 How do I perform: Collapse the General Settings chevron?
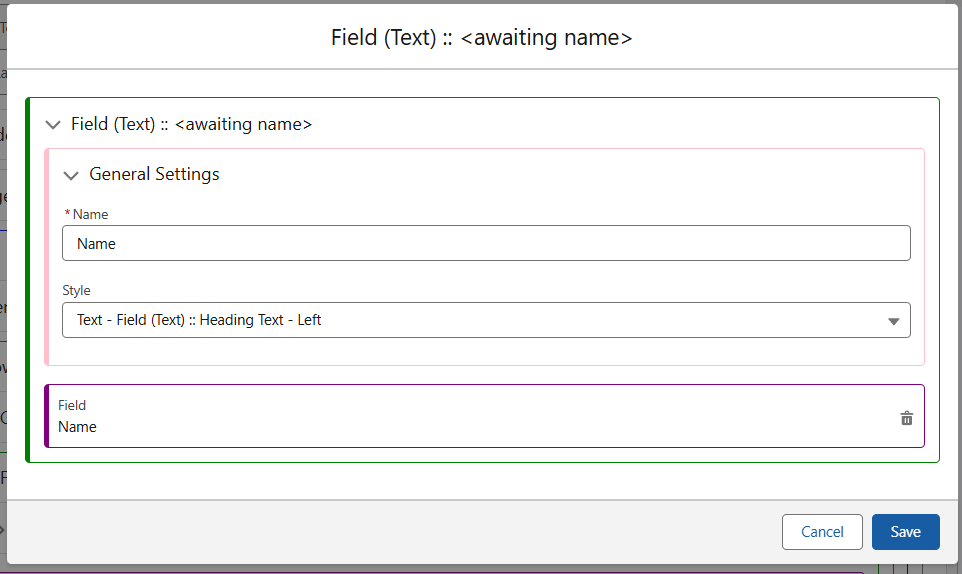[x=71, y=175]
